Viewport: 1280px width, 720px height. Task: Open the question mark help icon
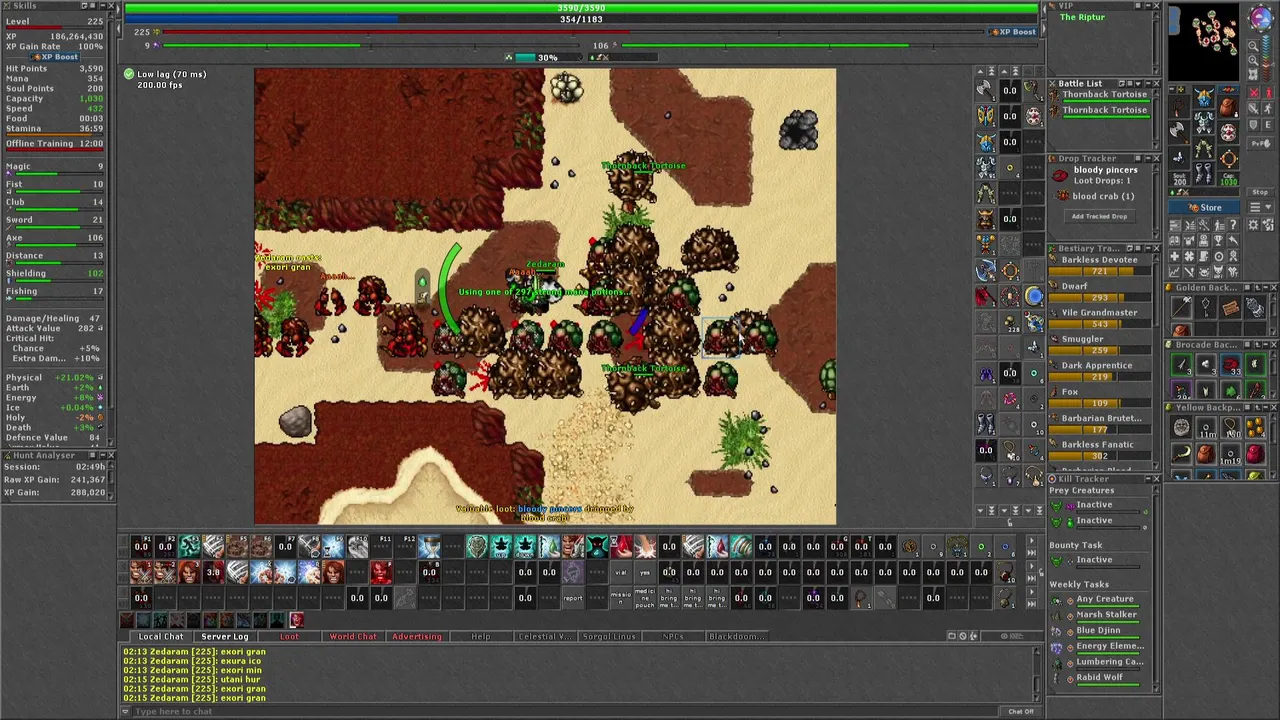click(1233, 225)
